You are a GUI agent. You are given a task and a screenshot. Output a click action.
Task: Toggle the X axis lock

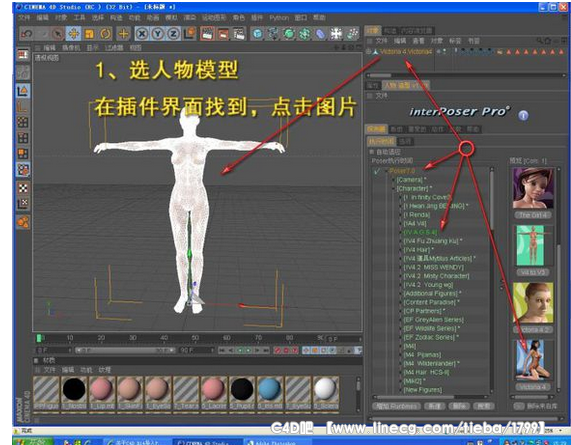(x=142, y=34)
